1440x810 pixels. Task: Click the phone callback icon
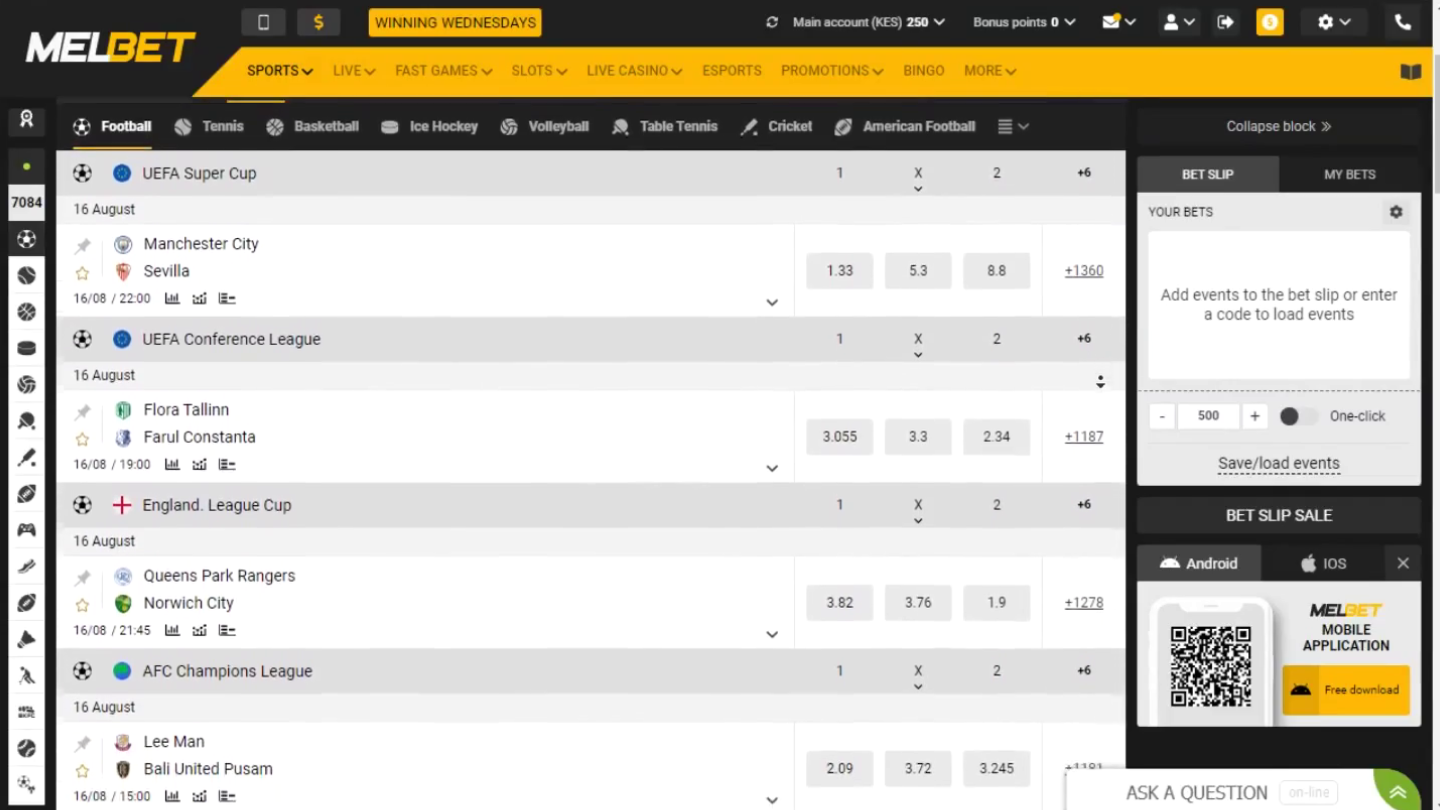(x=1402, y=22)
